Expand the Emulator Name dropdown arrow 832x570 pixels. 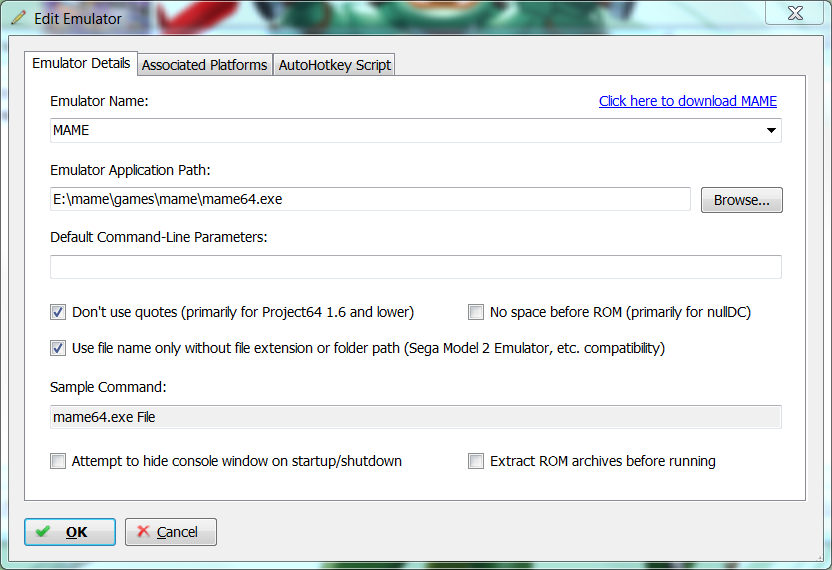[x=771, y=131]
